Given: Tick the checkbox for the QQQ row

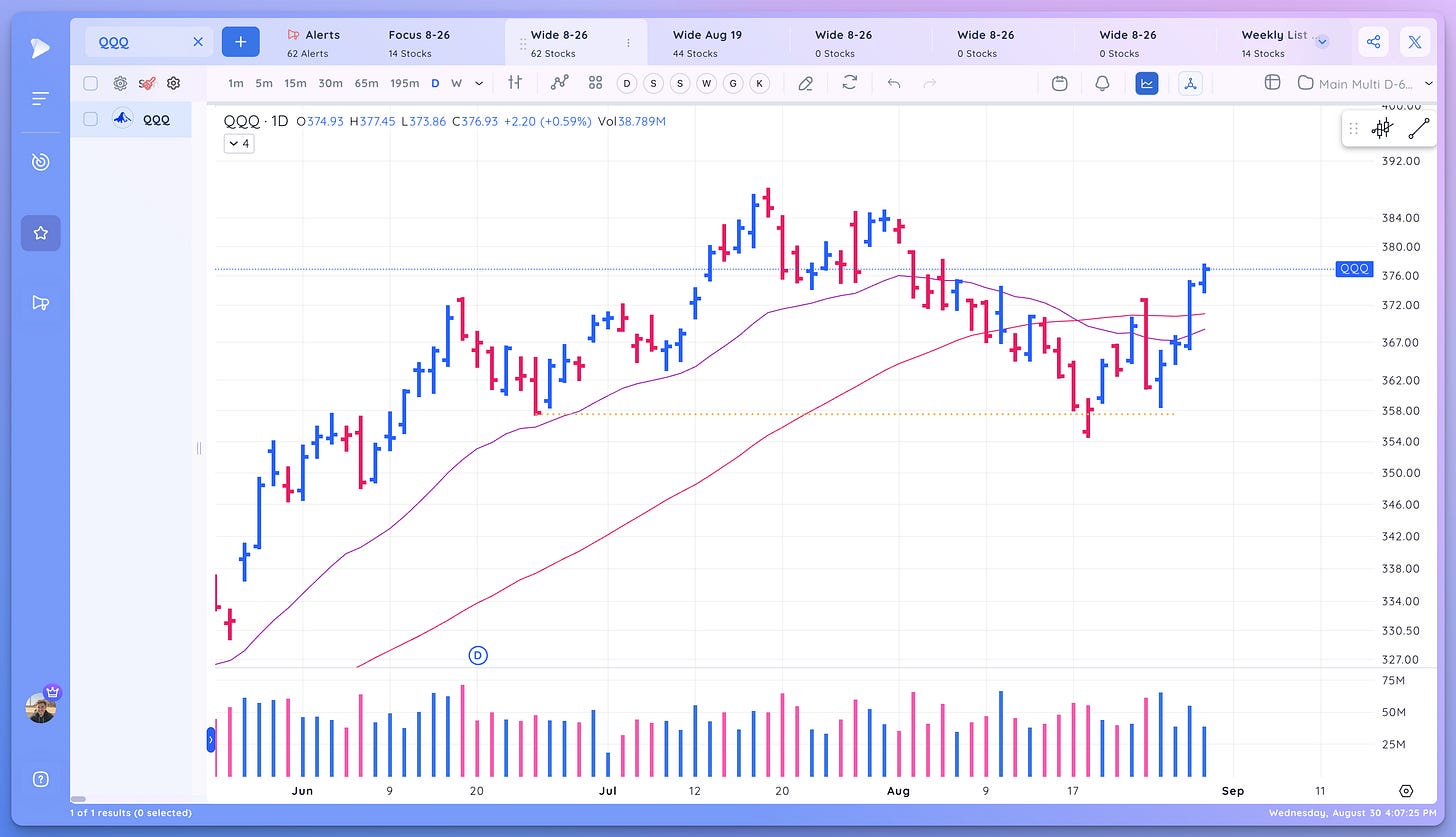Looking at the screenshot, I should pos(91,119).
